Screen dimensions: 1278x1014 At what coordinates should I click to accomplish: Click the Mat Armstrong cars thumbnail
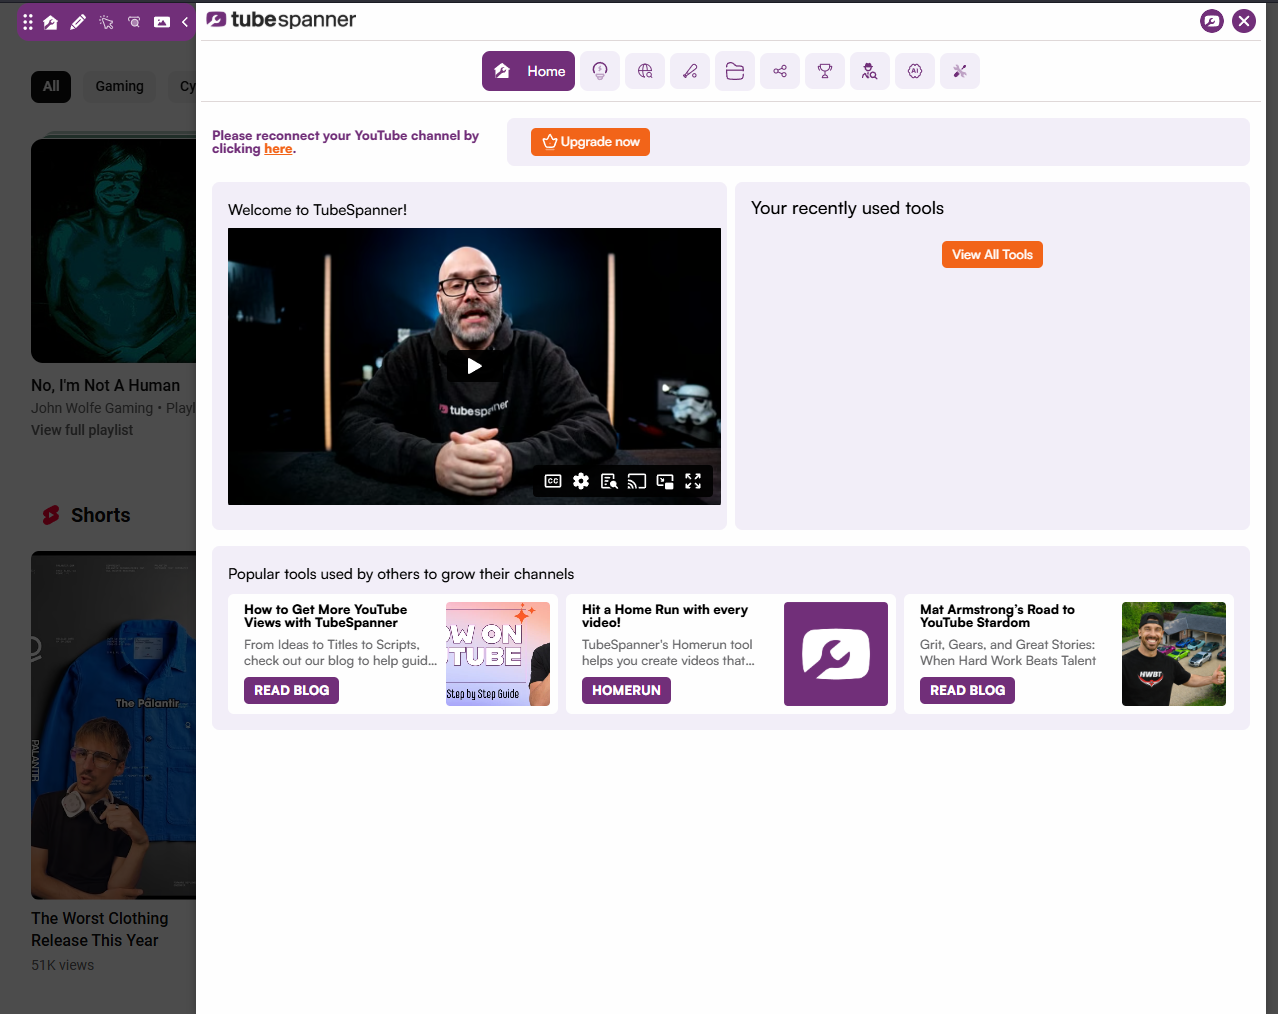(1174, 654)
